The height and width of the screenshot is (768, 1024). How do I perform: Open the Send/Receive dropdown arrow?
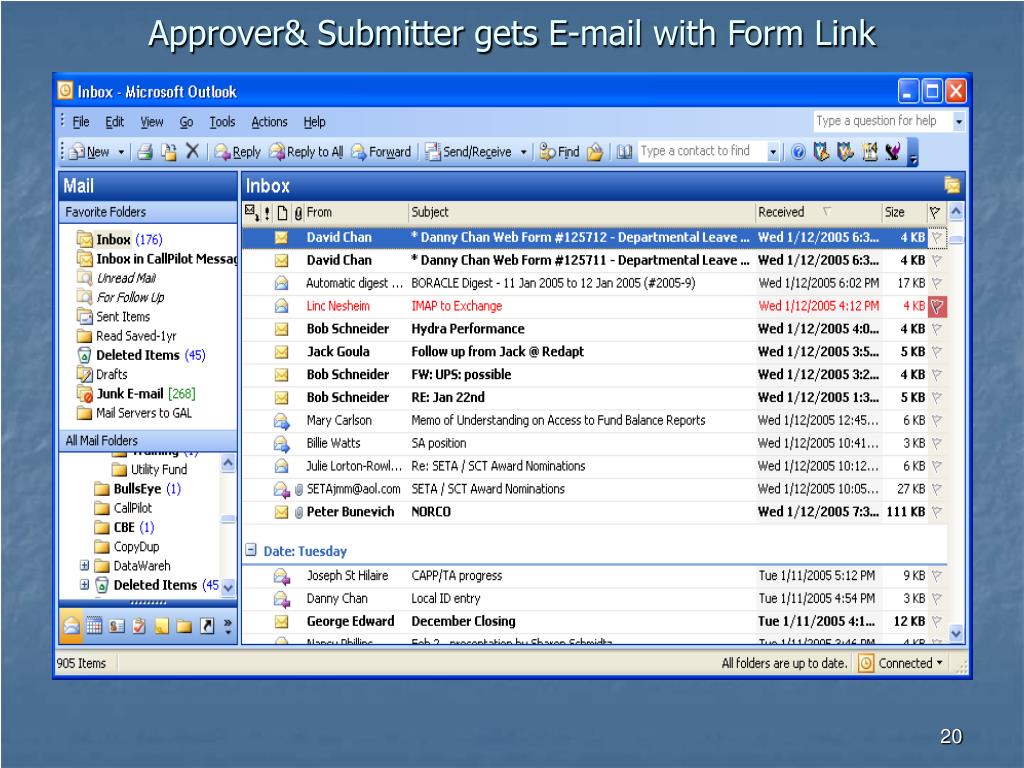pyautogui.click(x=523, y=152)
